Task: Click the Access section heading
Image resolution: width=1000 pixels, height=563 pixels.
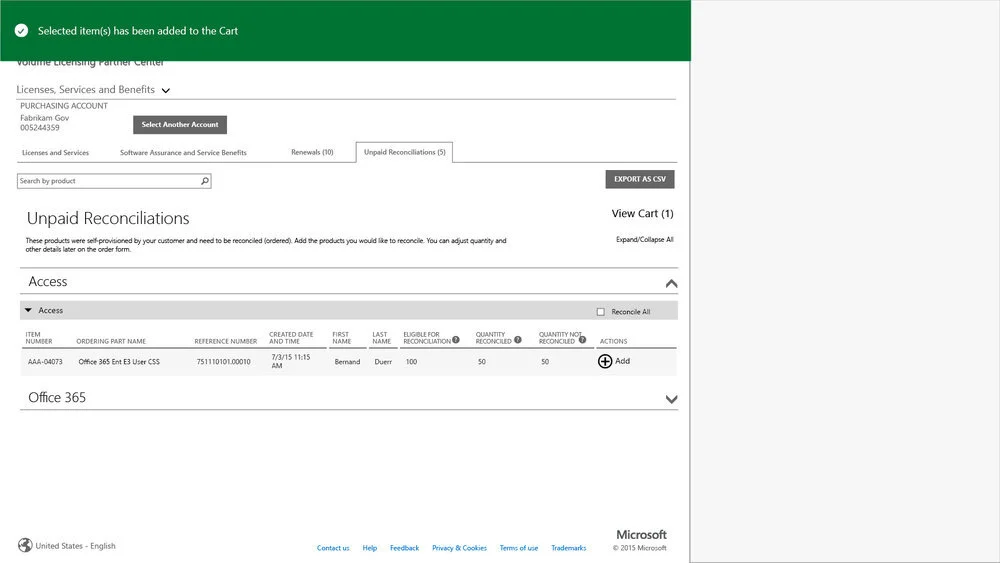Action: point(48,282)
